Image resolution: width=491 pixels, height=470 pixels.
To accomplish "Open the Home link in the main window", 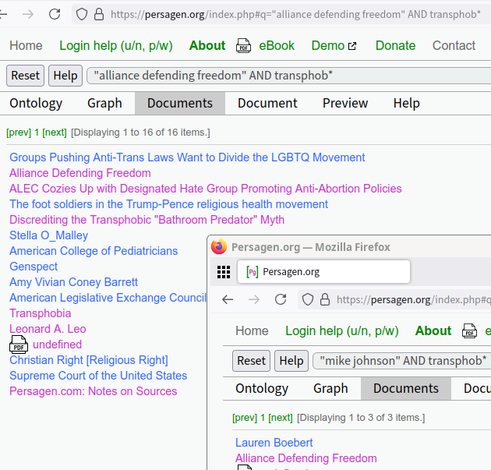I will click(26, 46).
